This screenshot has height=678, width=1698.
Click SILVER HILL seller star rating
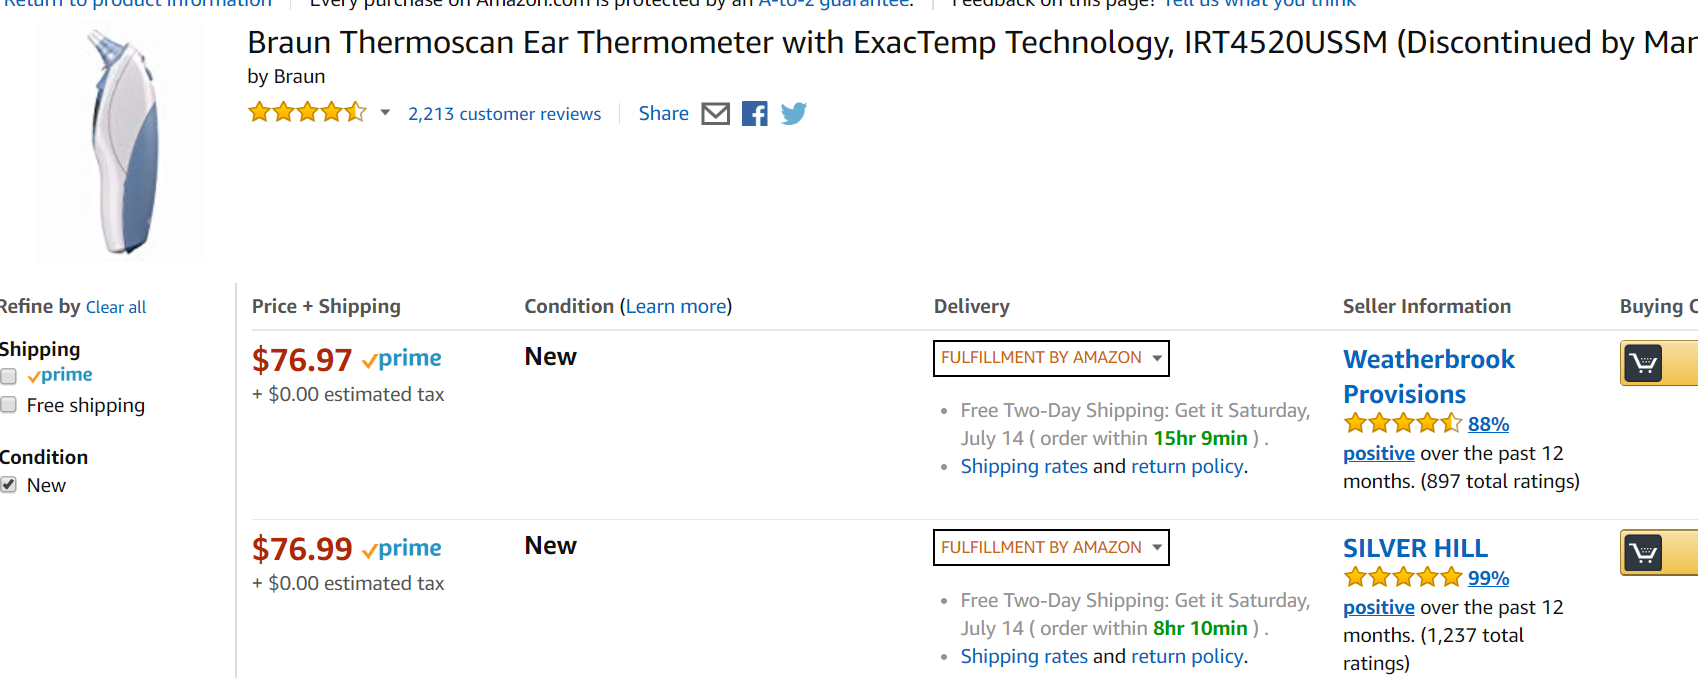(1402, 578)
